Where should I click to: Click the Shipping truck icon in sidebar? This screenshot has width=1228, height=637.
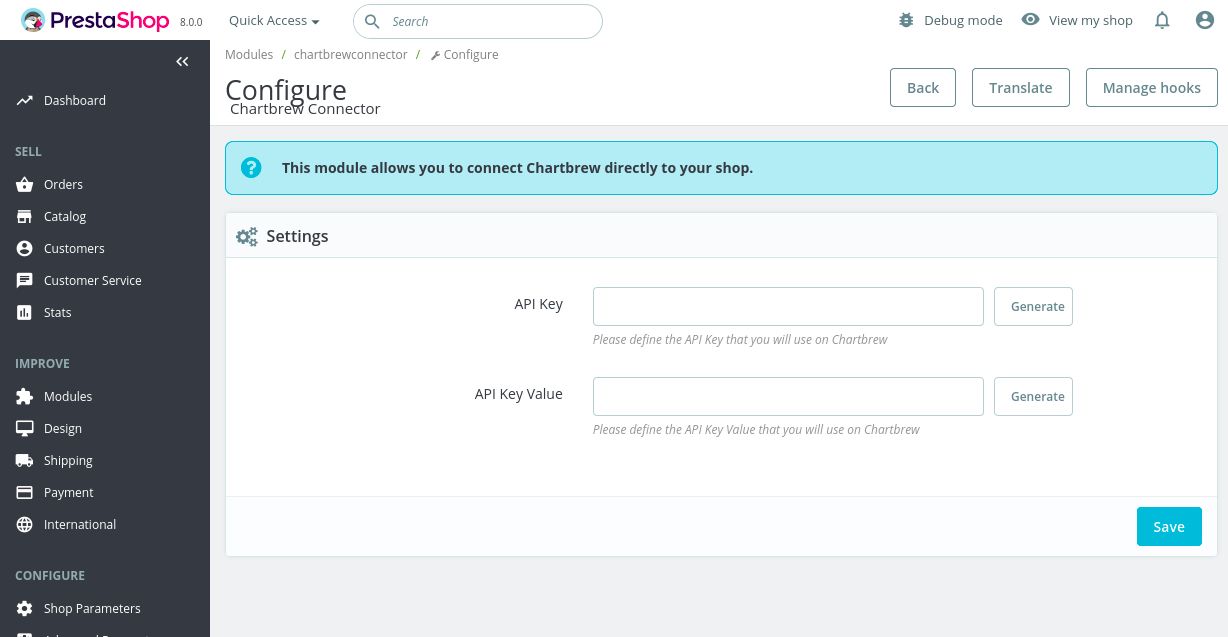pos(25,461)
